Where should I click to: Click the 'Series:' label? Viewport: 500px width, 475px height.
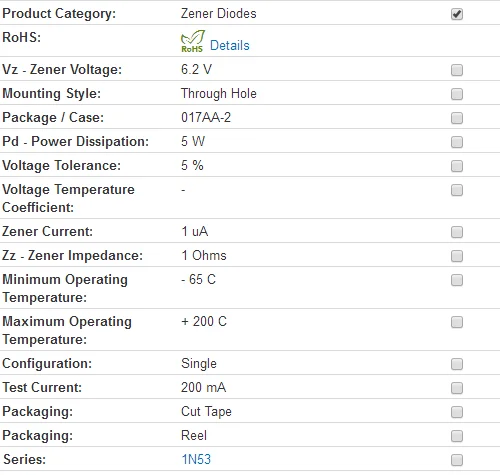[x=24, y=459]
